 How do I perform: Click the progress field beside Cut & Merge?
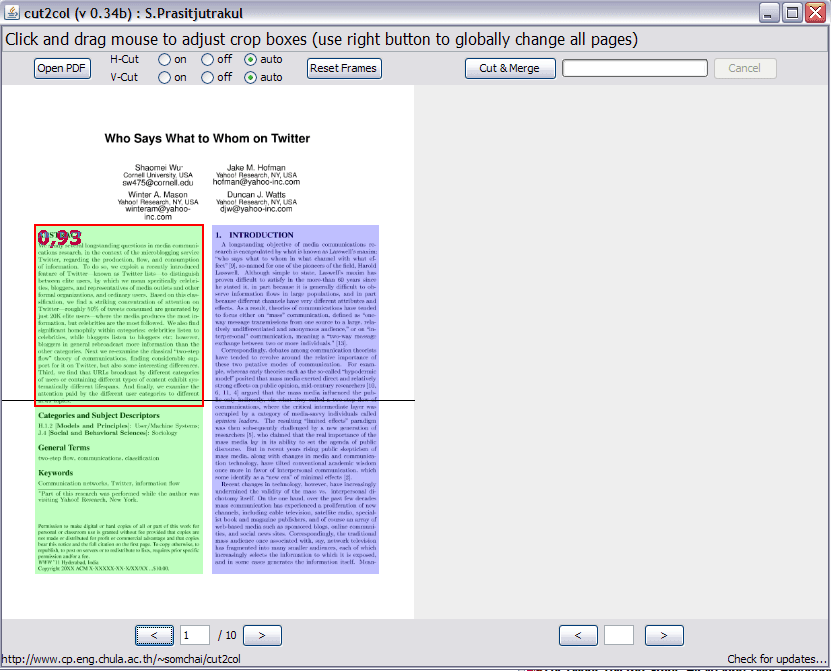pos(634,68)
